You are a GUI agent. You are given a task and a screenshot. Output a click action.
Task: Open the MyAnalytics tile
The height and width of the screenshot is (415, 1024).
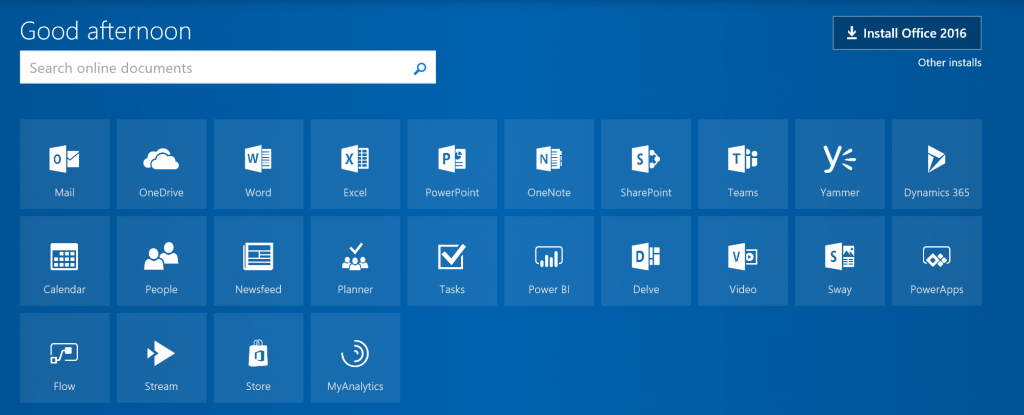(355, 357)
